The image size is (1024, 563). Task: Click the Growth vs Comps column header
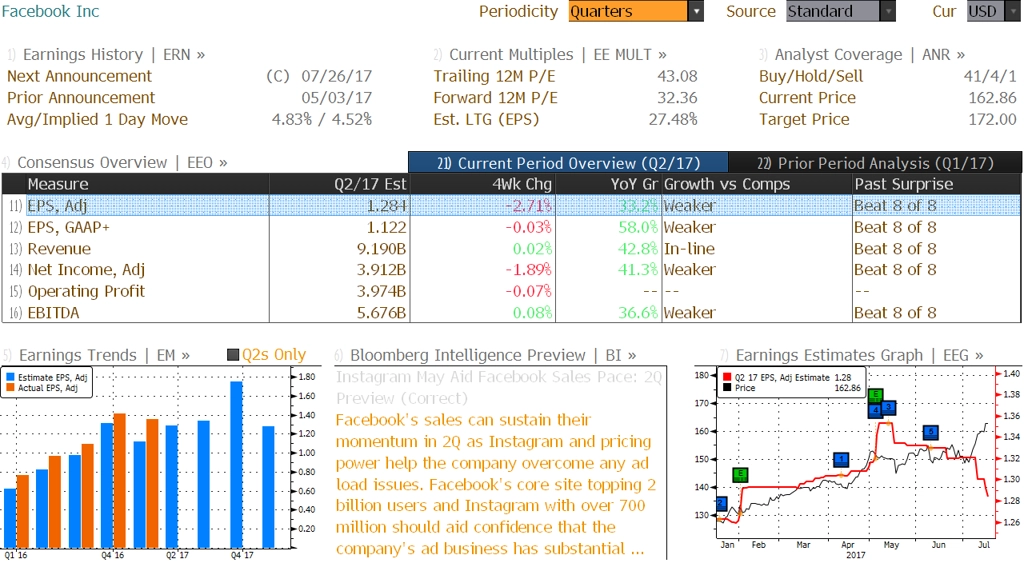coord(757,184)
